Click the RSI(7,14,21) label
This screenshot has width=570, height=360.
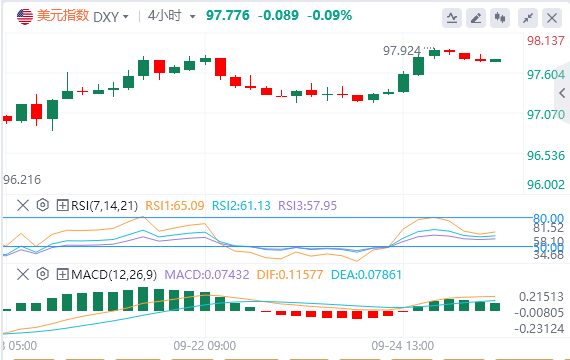(x=104, y=206)
